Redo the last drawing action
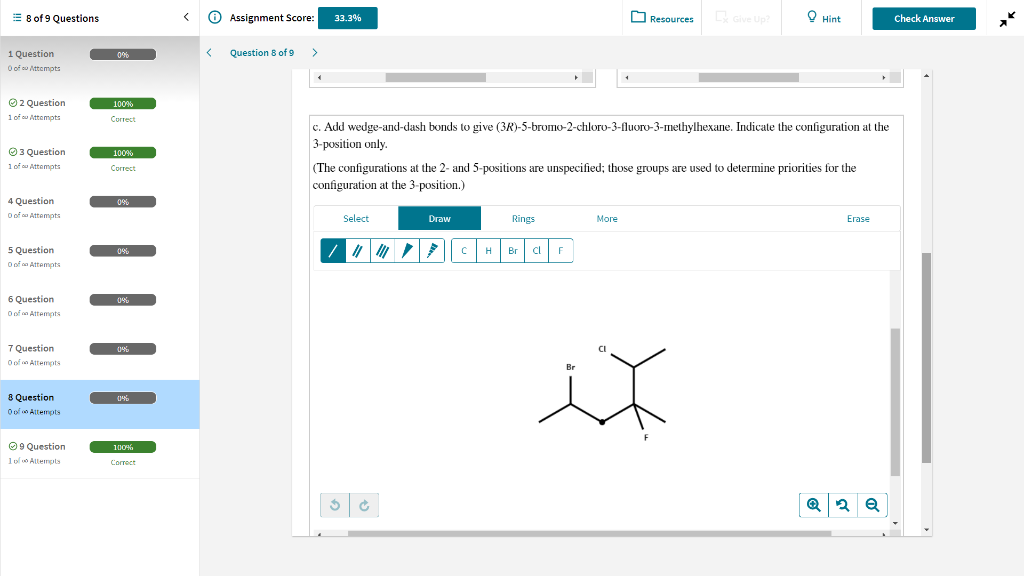This screenshot has height=576, width=1024. (x=363, y=505)
